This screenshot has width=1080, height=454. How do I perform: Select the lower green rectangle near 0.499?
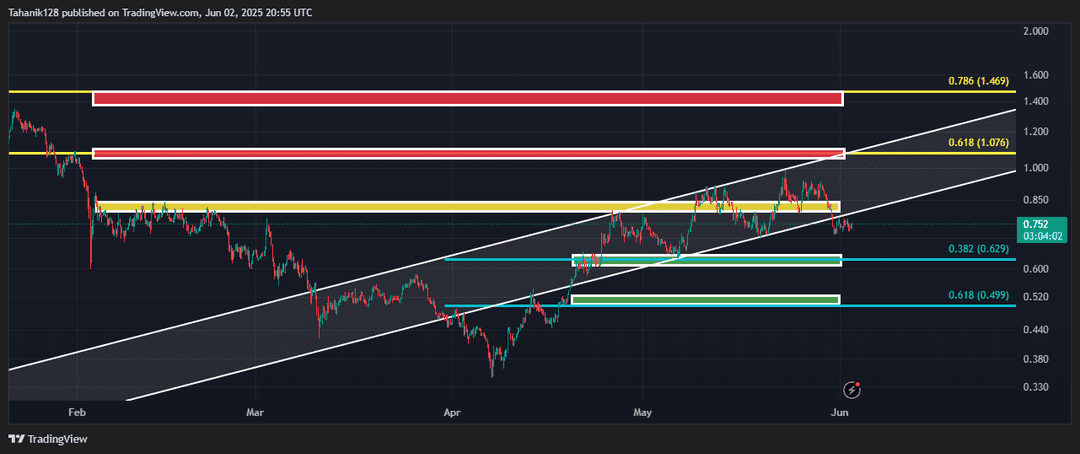706,299
